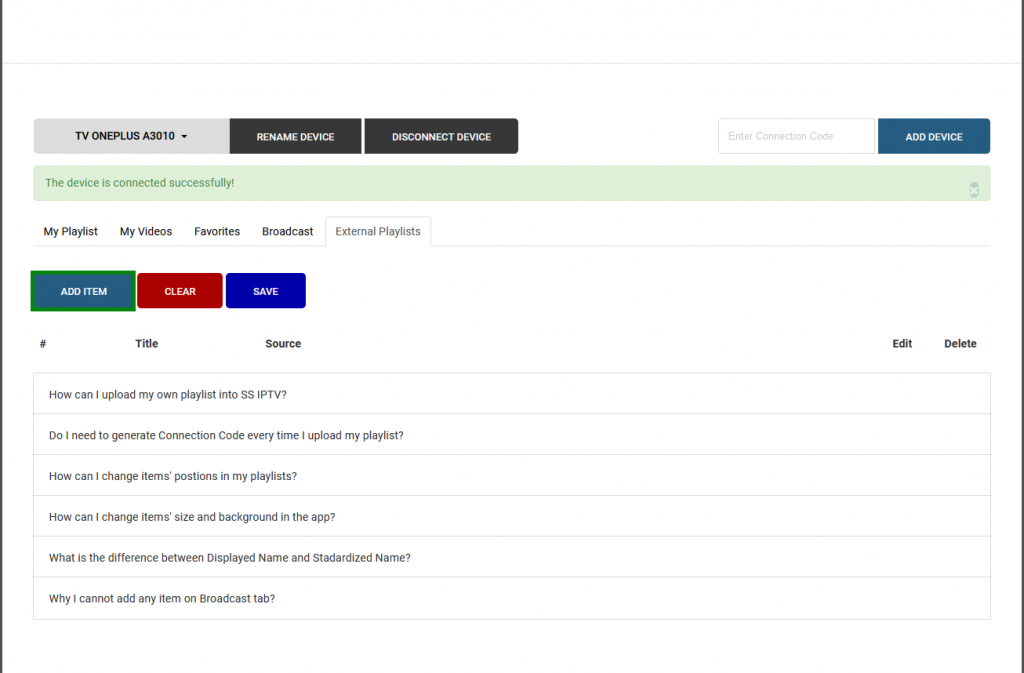Click the Rename Device button
This screenshot has height=673, width=1024.
[x=295, y=137]
